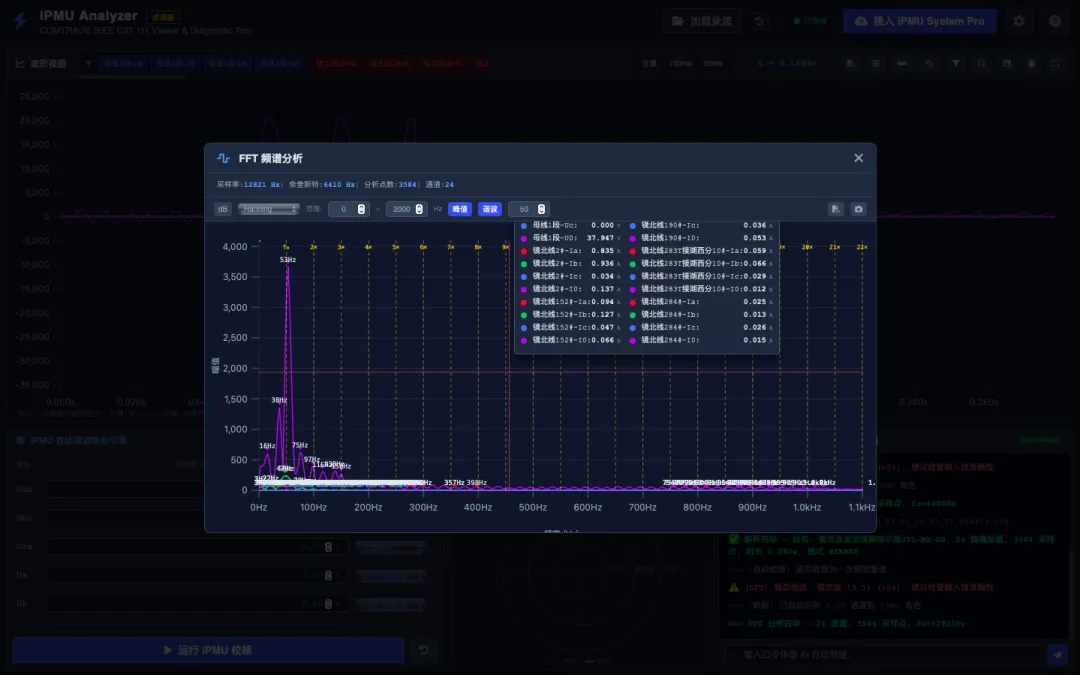Click the send icon in AI chat box
The height and width of the screenshot is (675, 1080).
point(1057,654)
